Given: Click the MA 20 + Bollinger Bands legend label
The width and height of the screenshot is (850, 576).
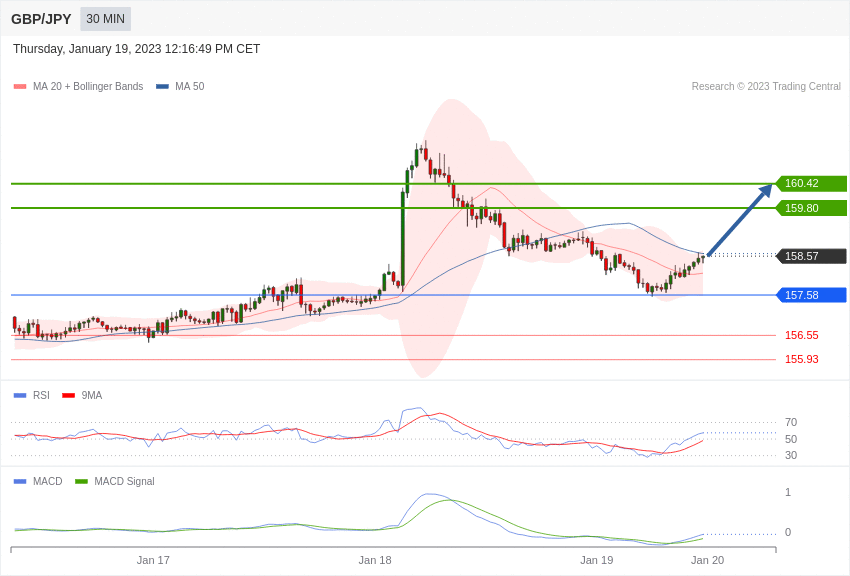Looking at the screenshot, I should (x=88, y=86).
